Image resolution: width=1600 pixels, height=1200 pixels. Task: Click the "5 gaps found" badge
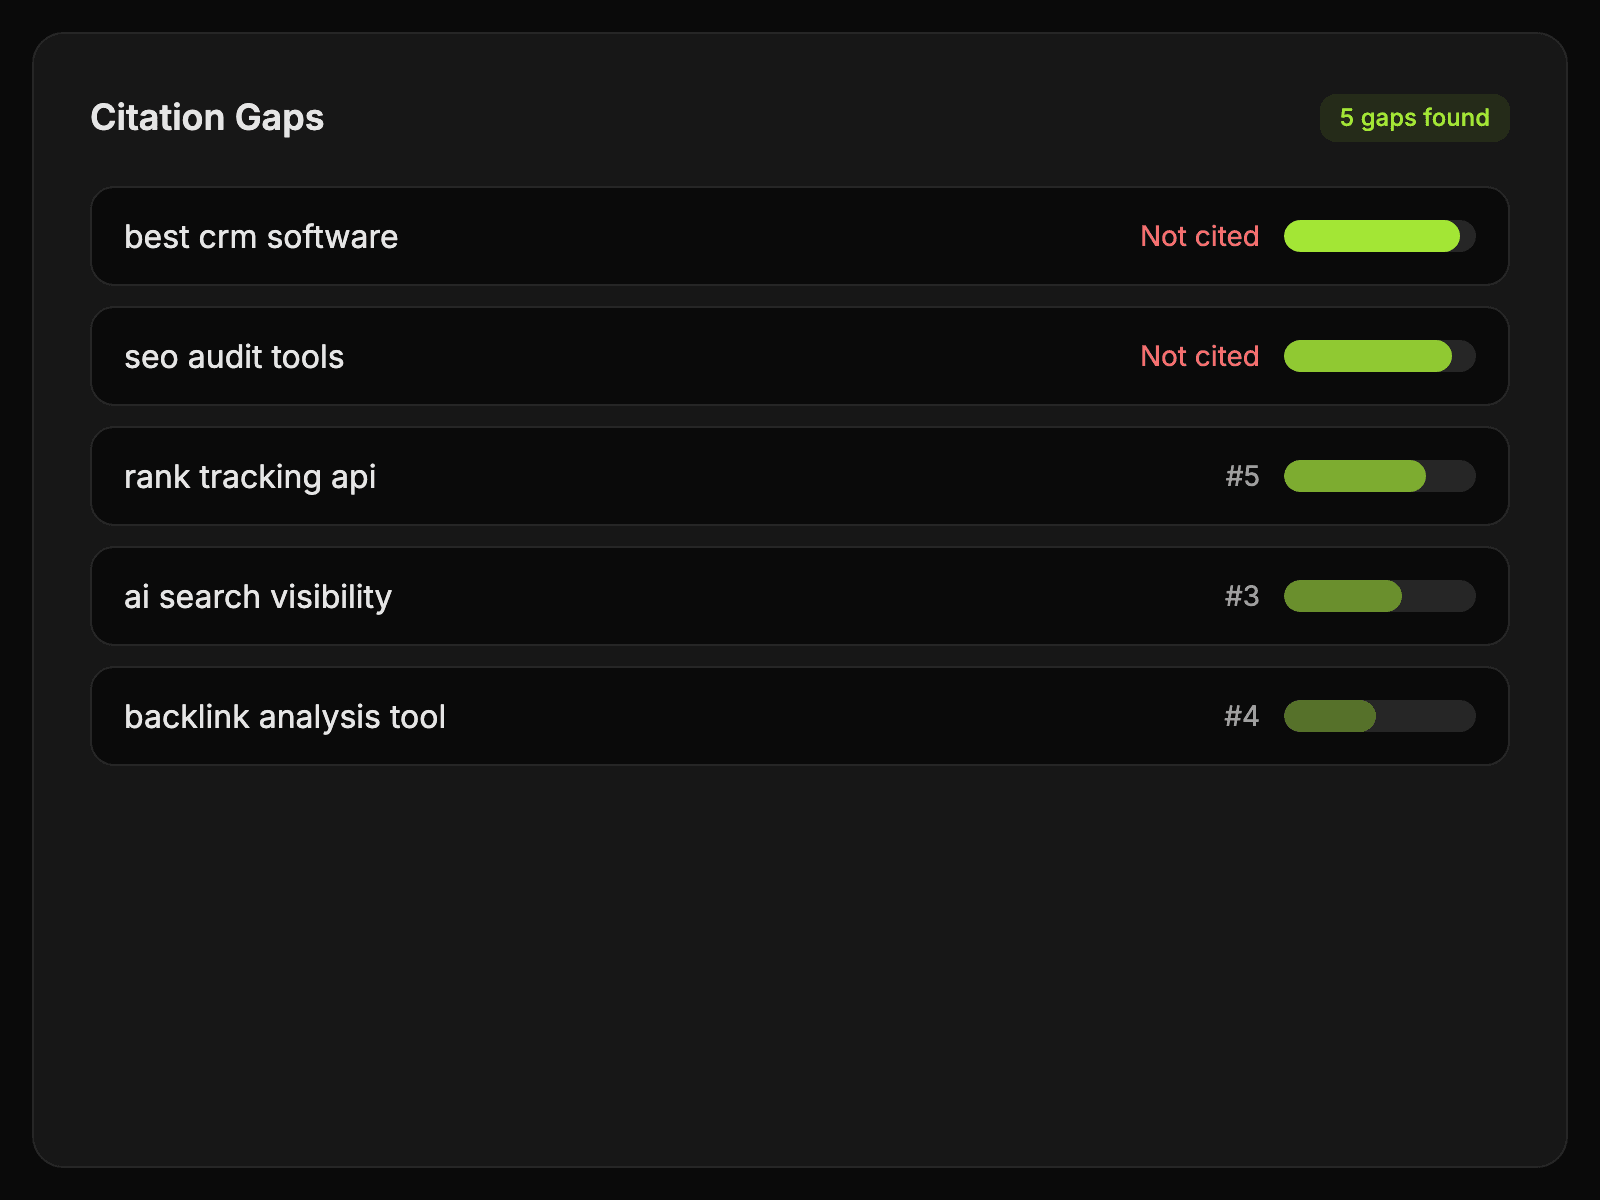tap(1414, 118)
